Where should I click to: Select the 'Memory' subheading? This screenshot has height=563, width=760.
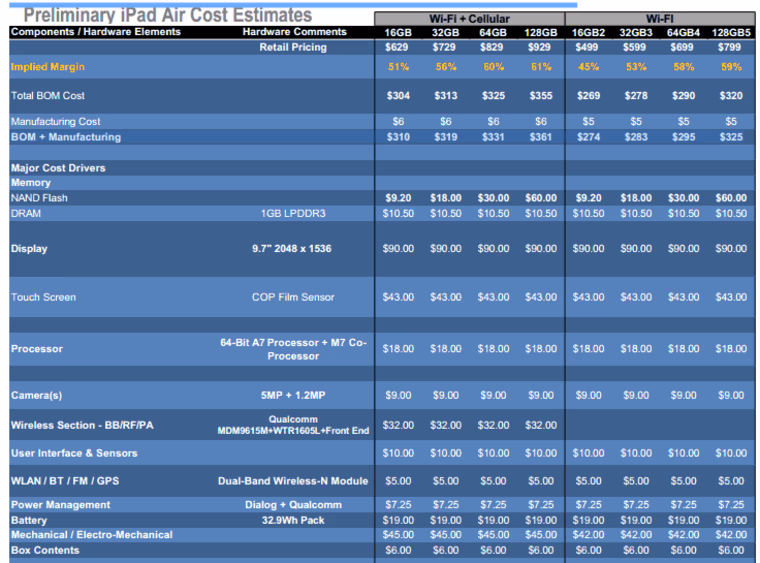pyautogui.click(x=31, y=183)
